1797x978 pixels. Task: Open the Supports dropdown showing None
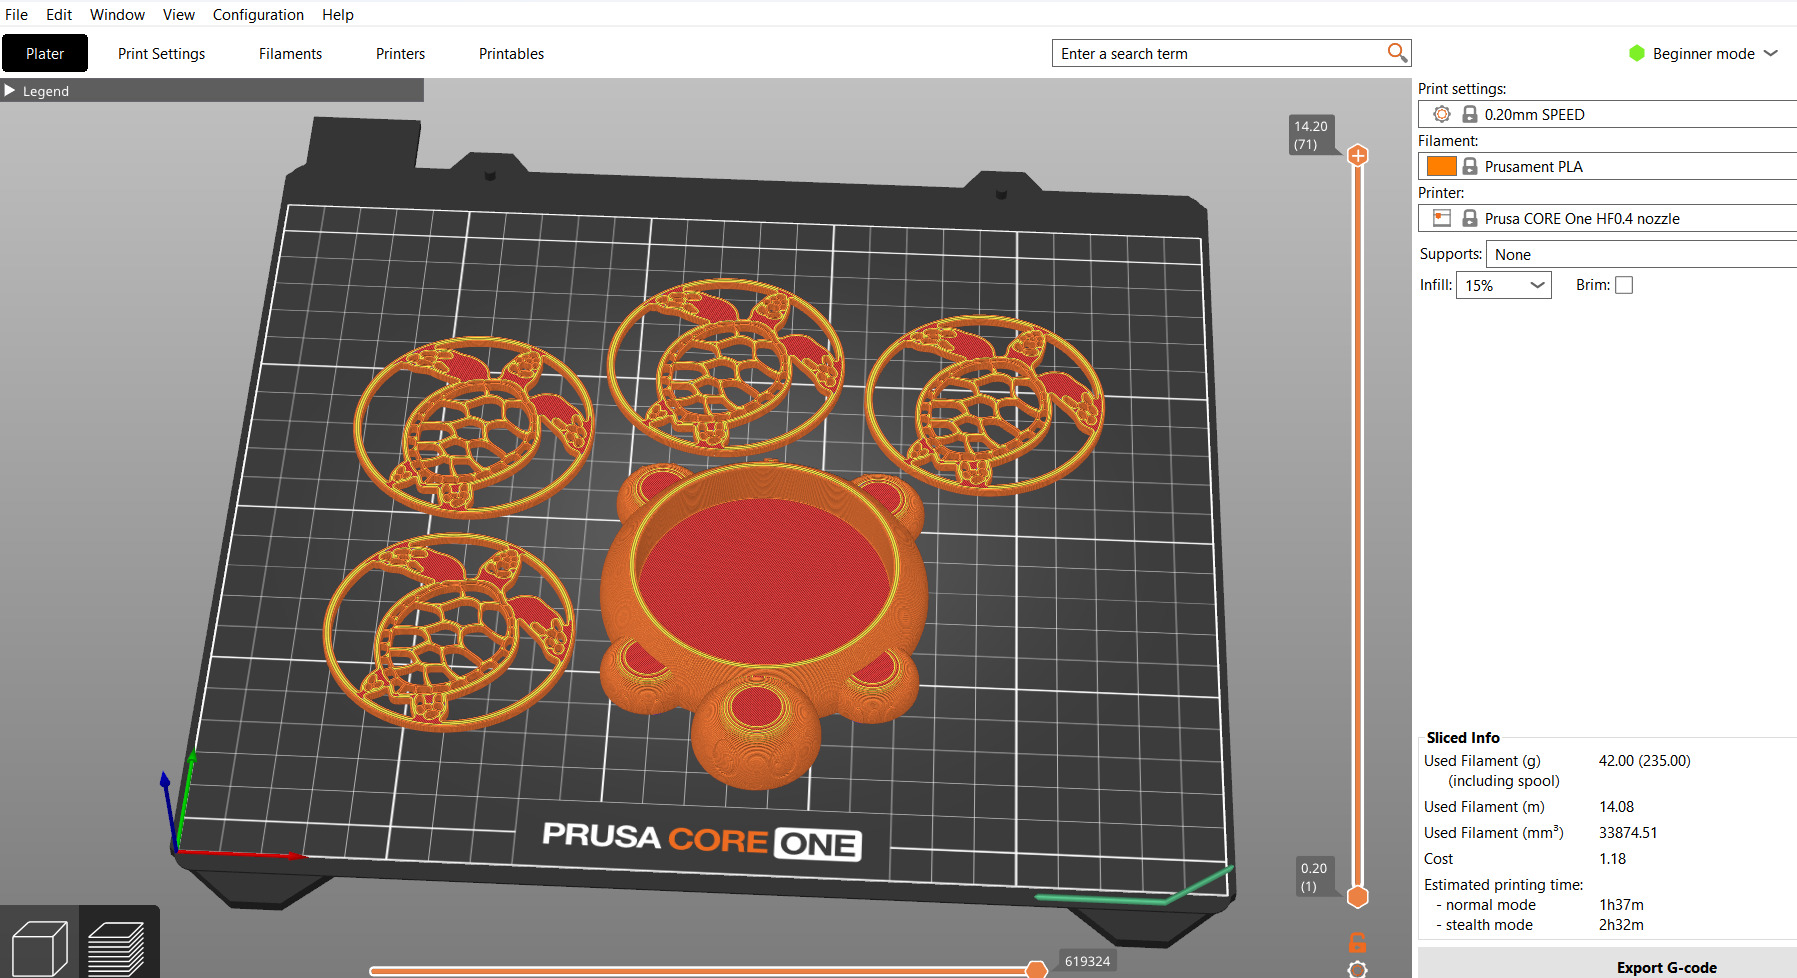pyautogui.click(x=1641, y=254)
